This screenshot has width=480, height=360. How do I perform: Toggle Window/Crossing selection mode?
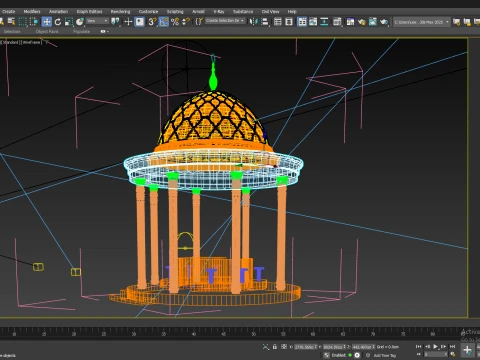(34, 22)
